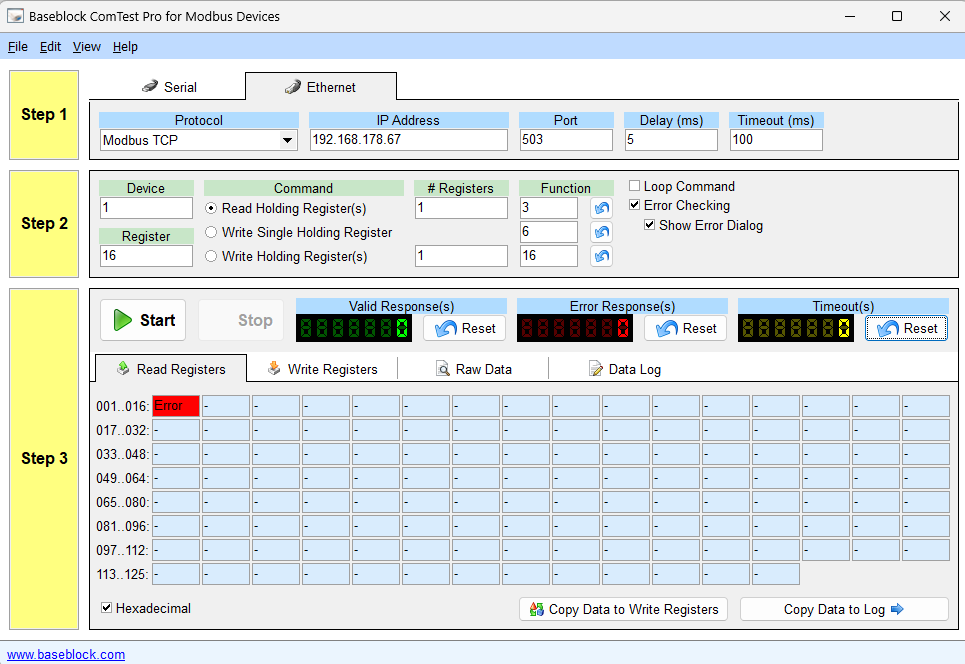Reset function code 3 to default

601,208
